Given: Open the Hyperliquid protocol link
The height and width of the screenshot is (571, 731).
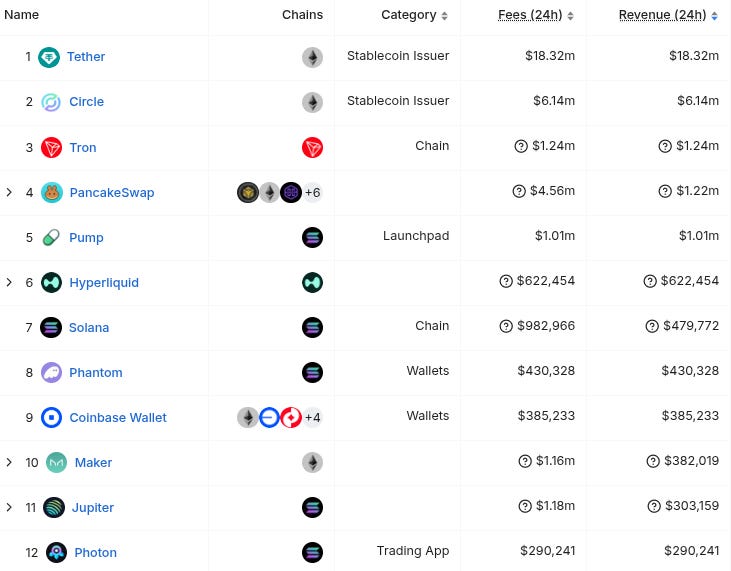Looking at the screenshot, I should tap(104, 283).
